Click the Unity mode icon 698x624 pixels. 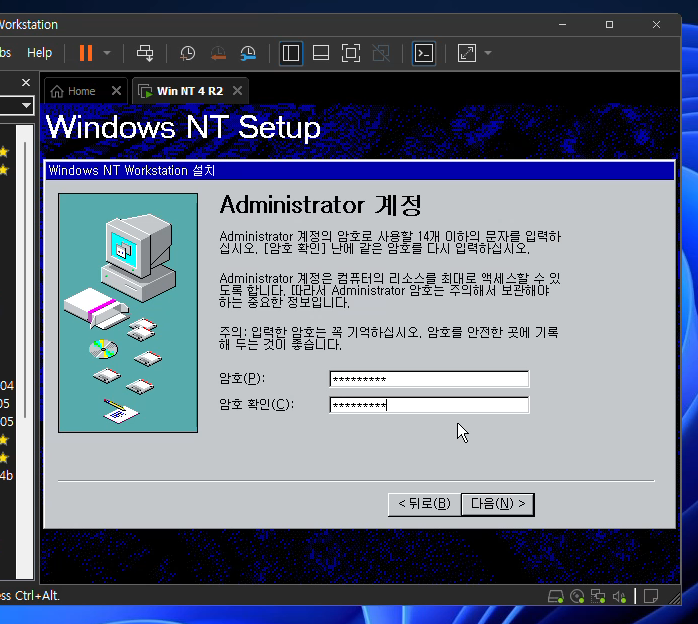381,53
